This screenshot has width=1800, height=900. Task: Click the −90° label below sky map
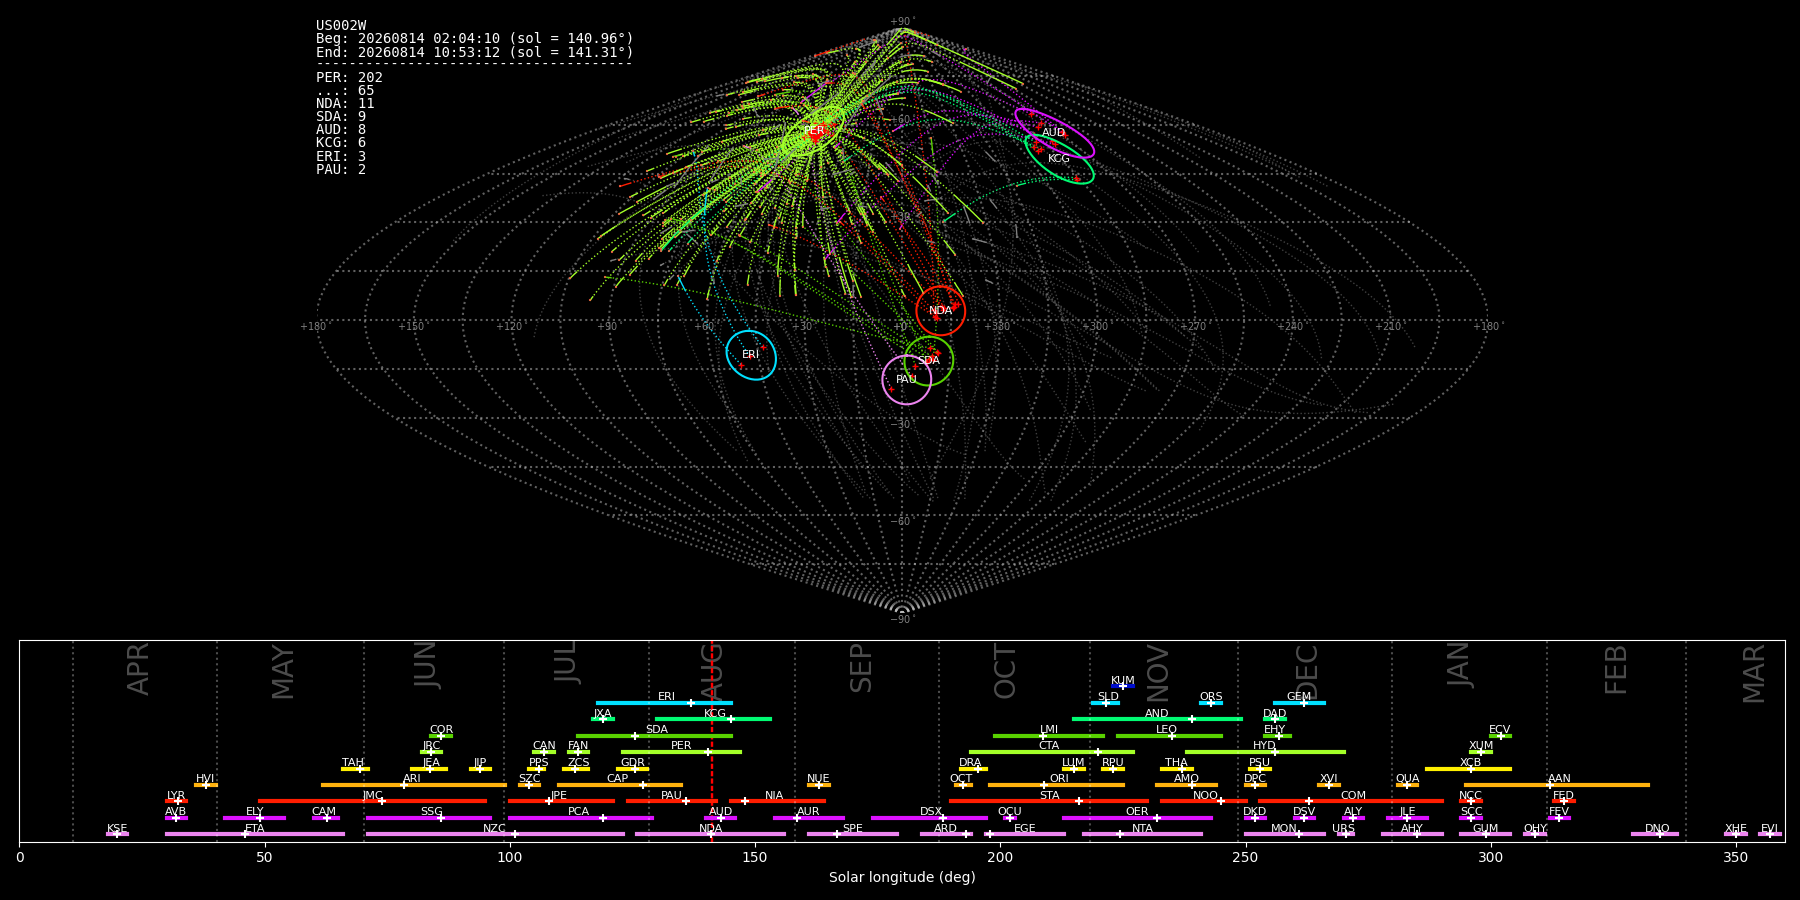tap(902, 619)
